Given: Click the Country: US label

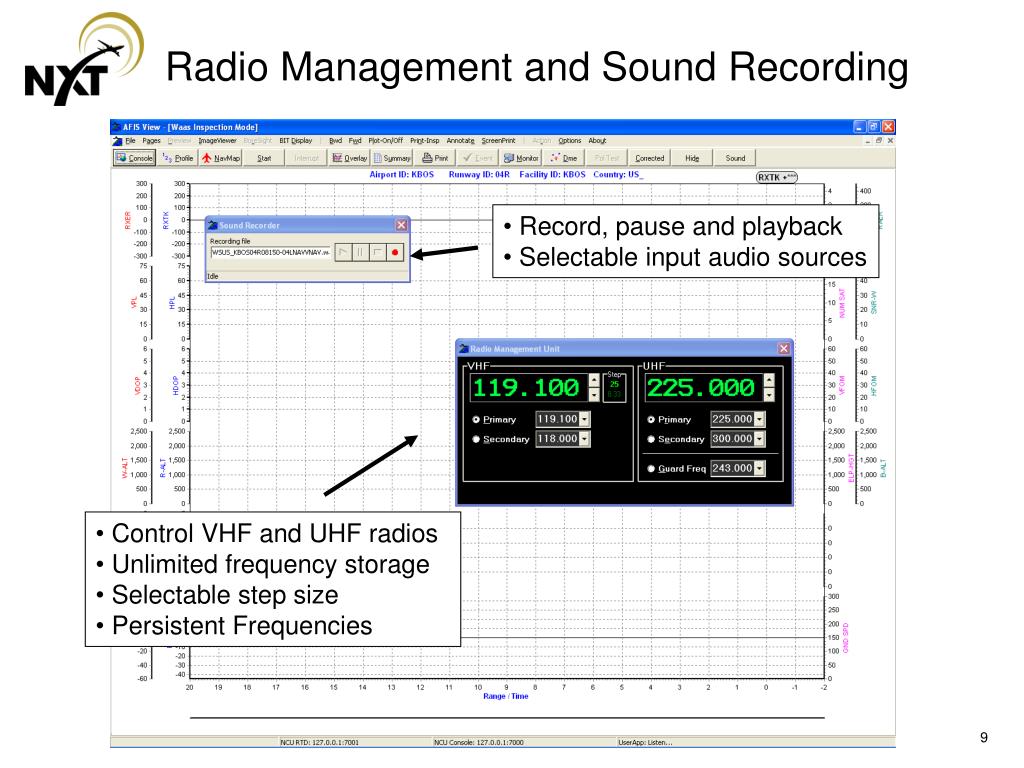Looking at the screenshot, I should 617,174.
